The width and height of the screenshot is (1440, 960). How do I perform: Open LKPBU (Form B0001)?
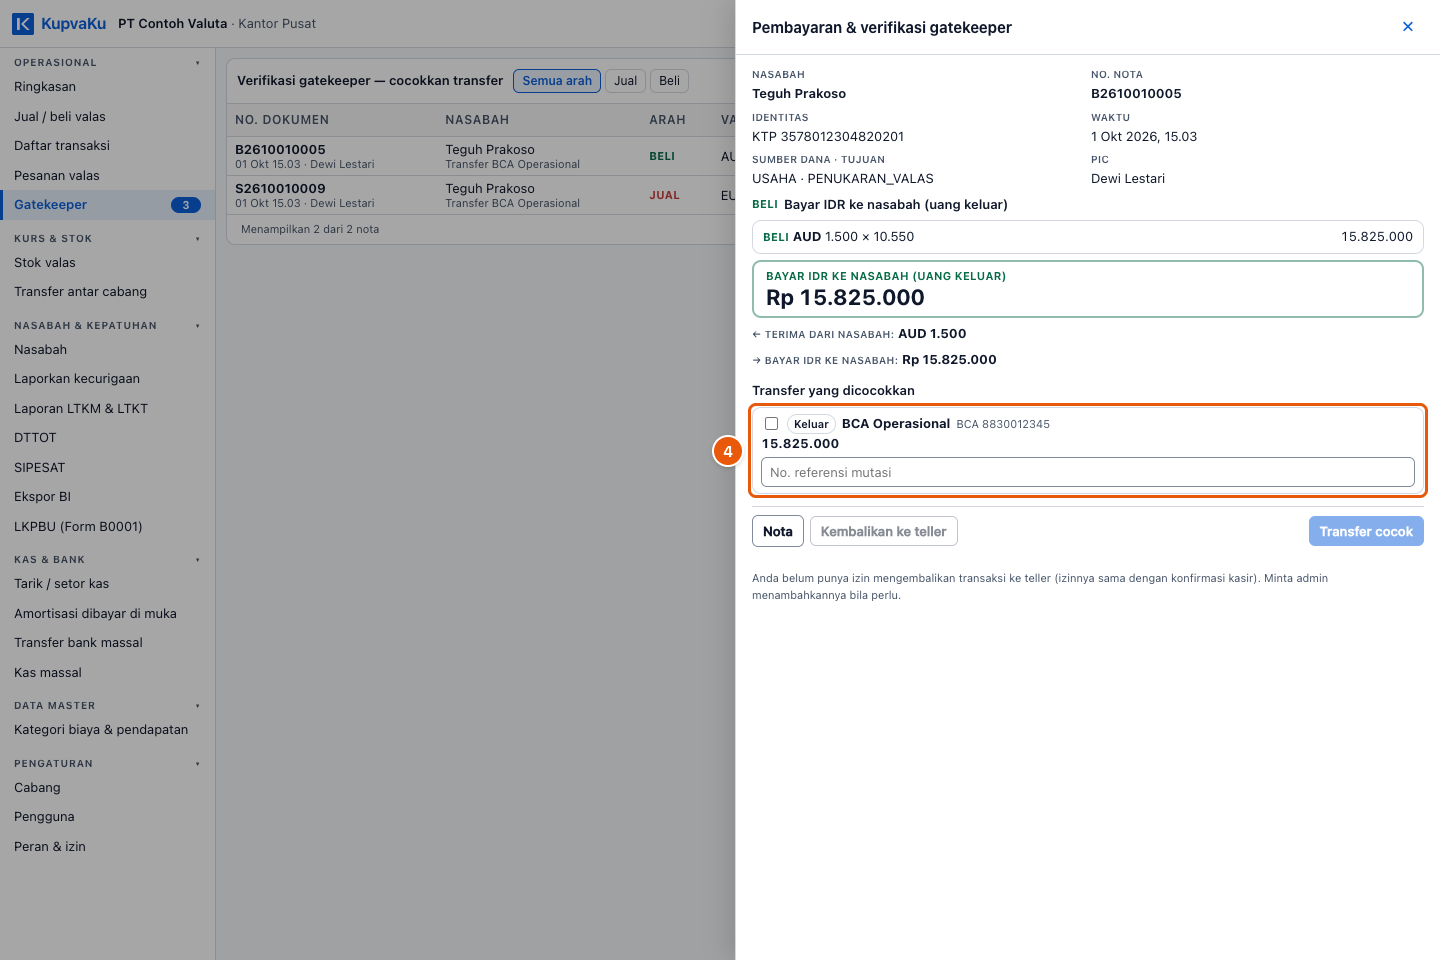tap(107, 527)
